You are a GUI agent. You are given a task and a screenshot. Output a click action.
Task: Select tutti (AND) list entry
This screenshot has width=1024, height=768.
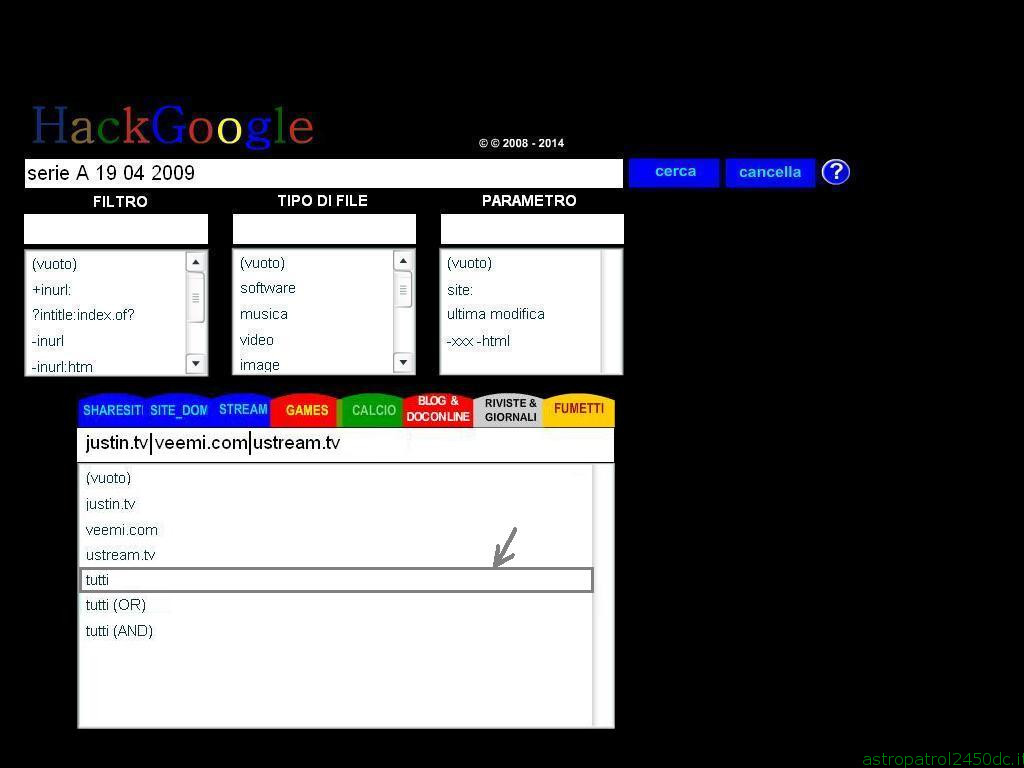pos(119,631)
